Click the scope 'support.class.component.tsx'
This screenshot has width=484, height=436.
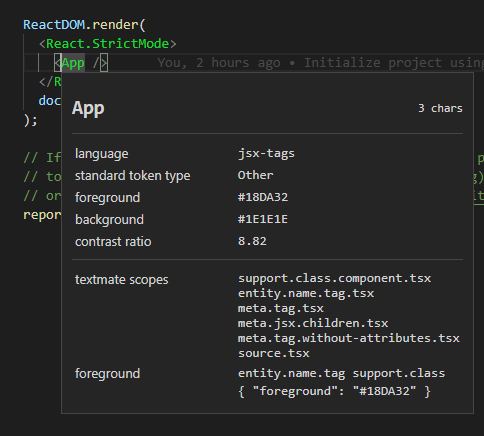click(334, 278)
